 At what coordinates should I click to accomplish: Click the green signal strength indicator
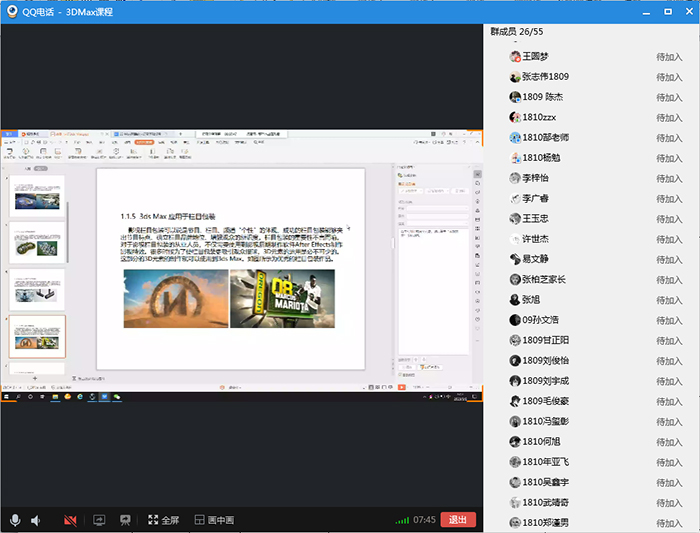point(402,521)
